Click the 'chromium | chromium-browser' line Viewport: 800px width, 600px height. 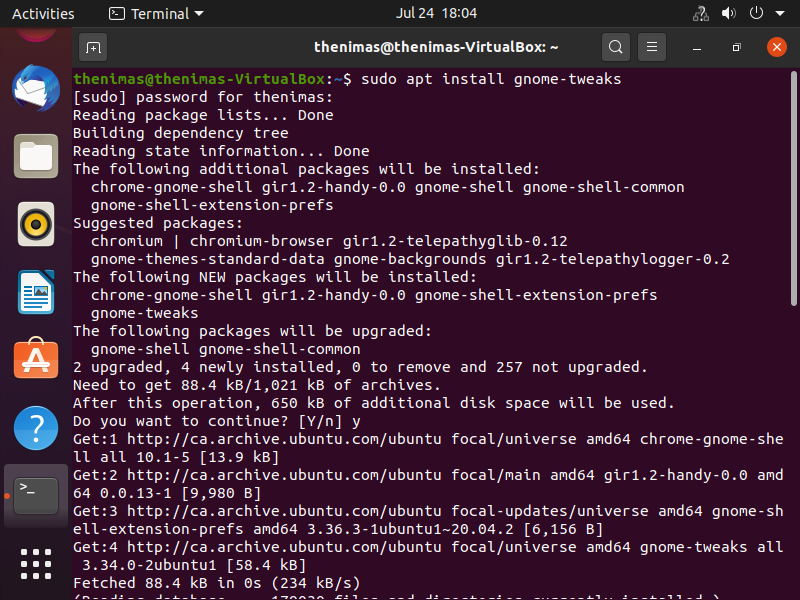click(x=329, y=241)
